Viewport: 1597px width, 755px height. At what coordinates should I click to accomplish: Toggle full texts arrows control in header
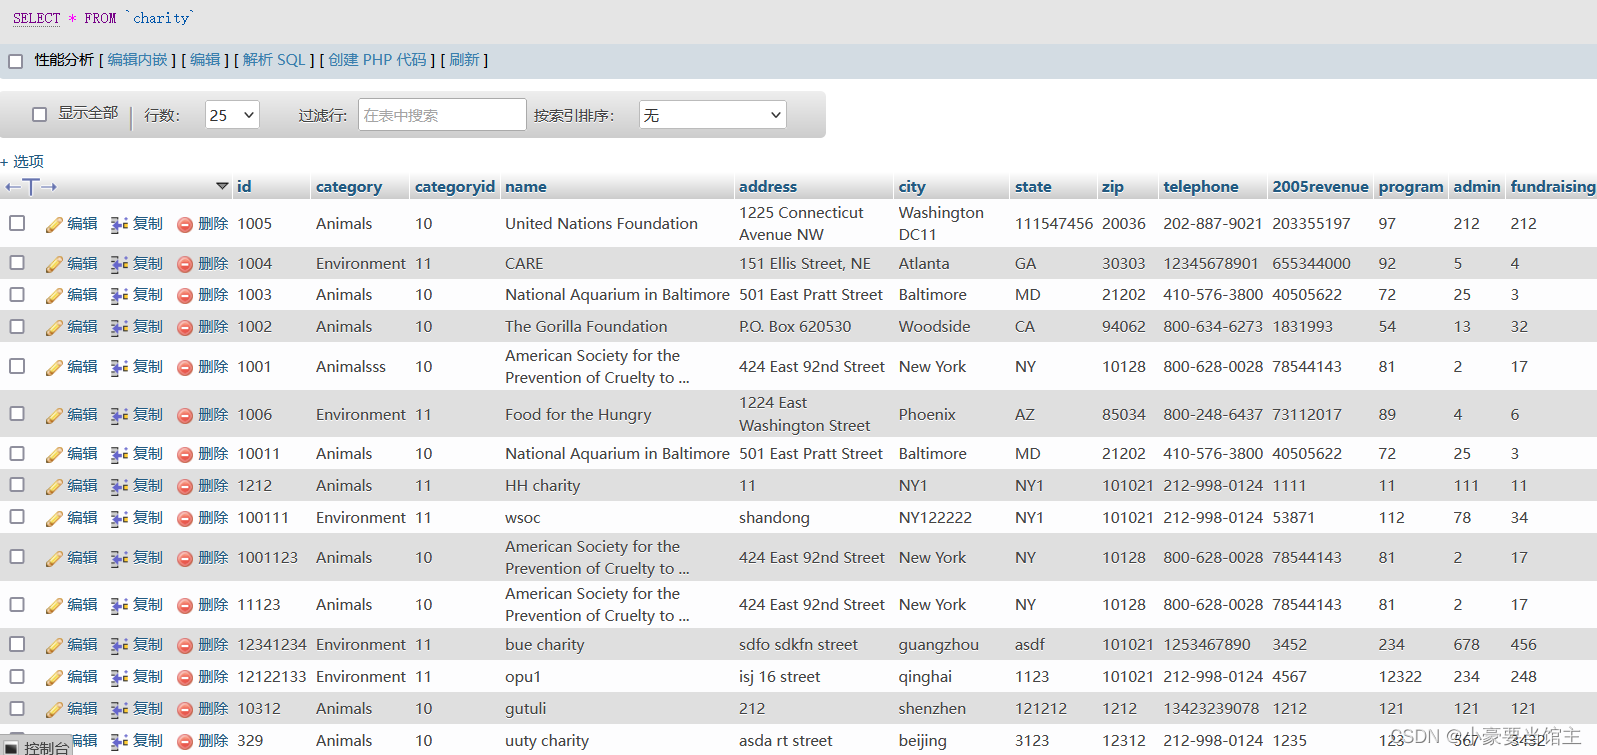click(31, 186)
